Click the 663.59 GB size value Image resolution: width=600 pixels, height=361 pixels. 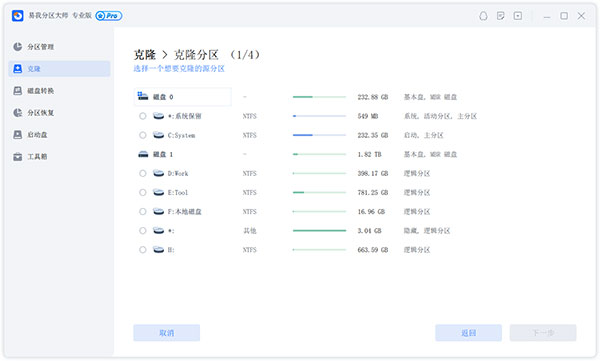(x=373, y=250)
